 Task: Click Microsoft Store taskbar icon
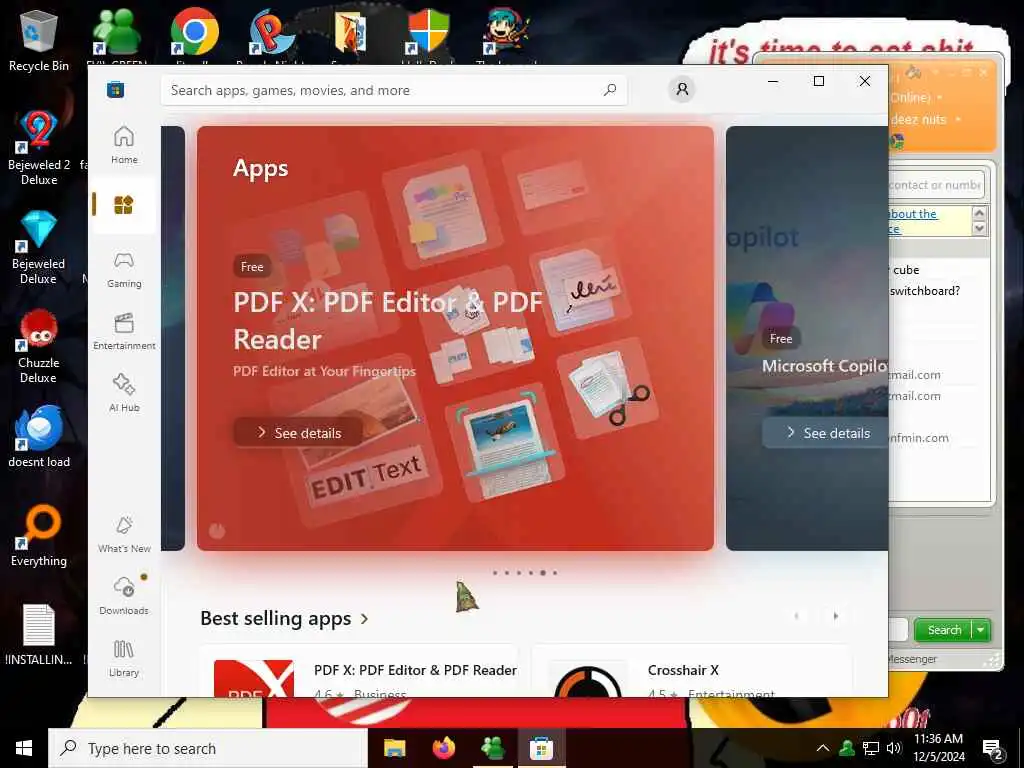541,748
